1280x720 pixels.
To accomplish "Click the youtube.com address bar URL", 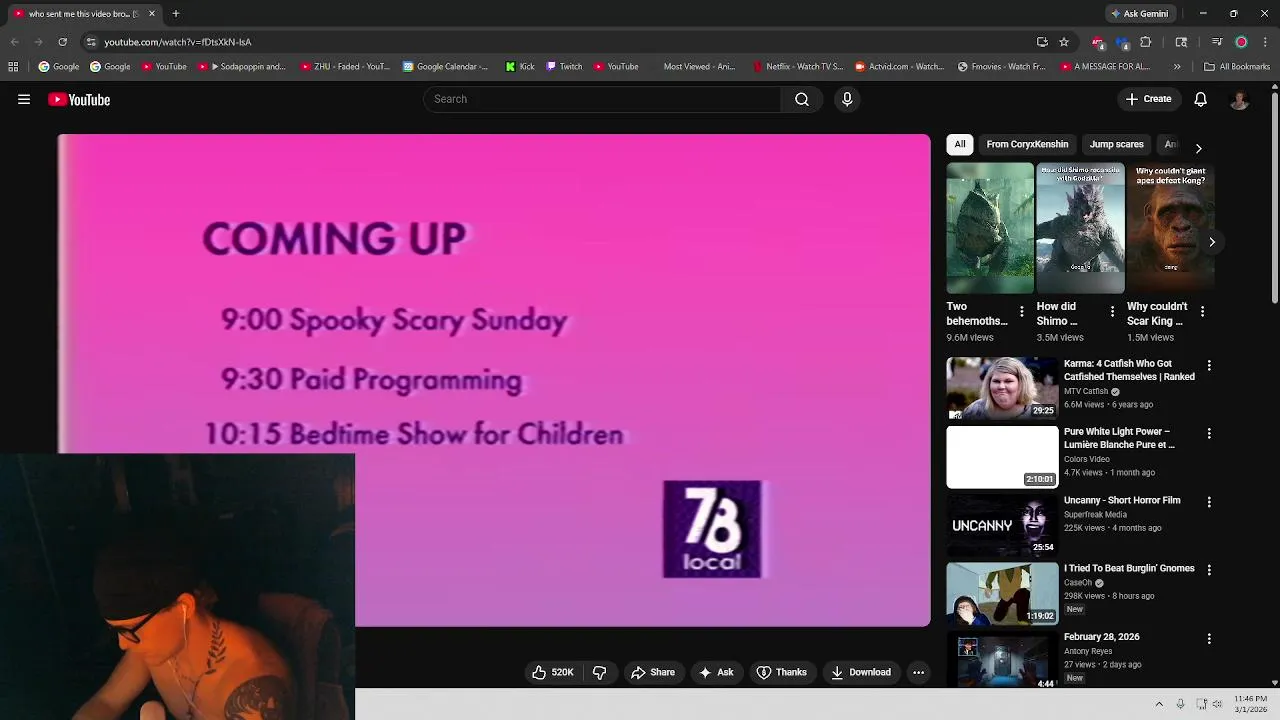I will tap(178, 42).
